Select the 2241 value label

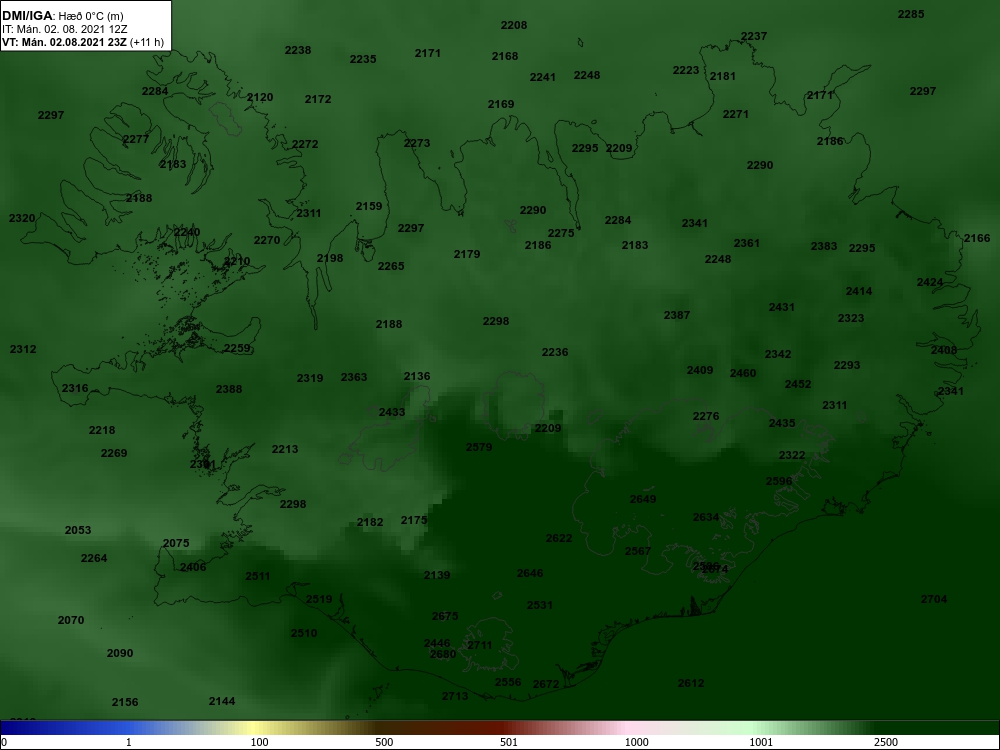click(x=543, y=77)
